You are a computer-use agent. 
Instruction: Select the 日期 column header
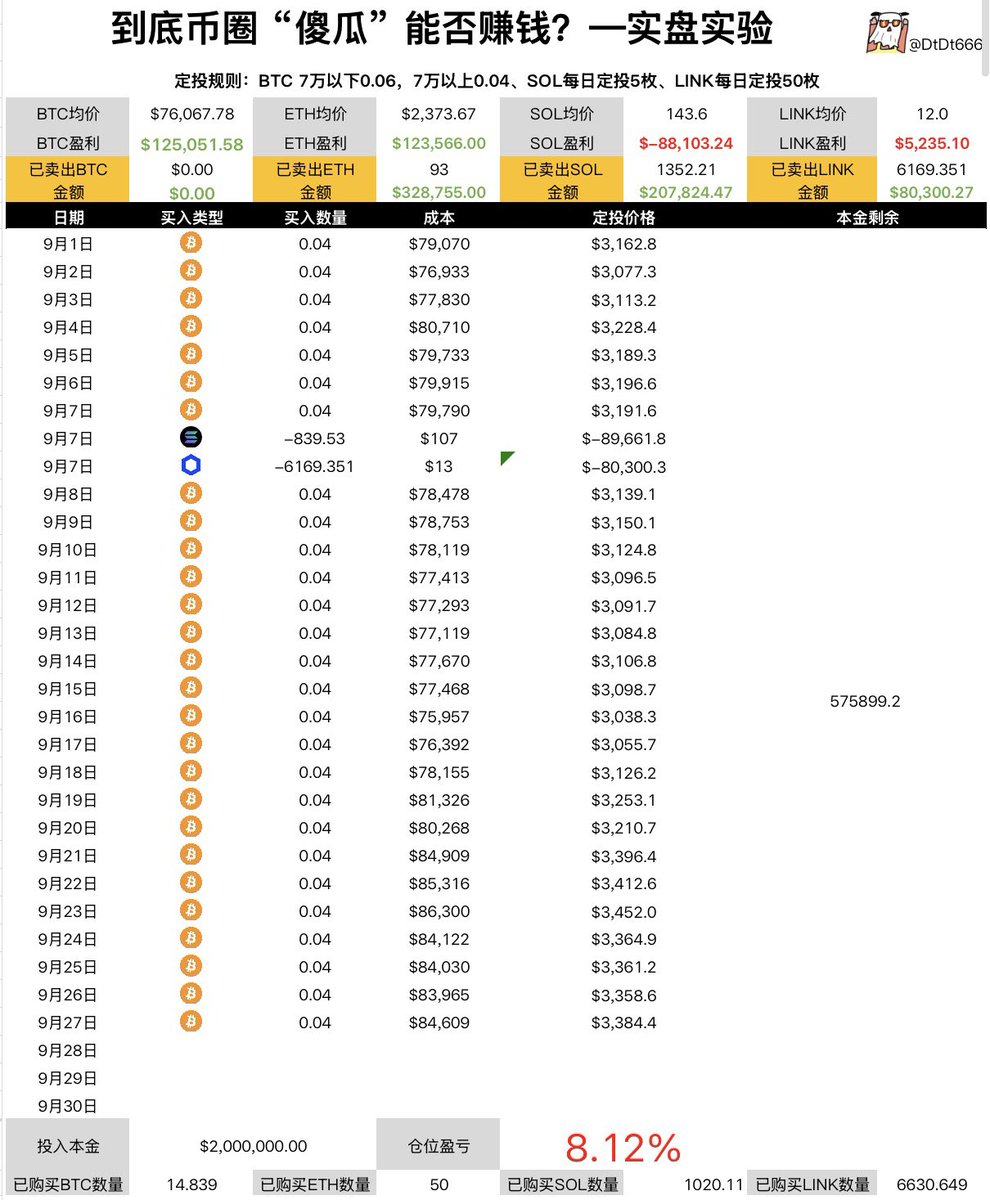click(70, 217)
